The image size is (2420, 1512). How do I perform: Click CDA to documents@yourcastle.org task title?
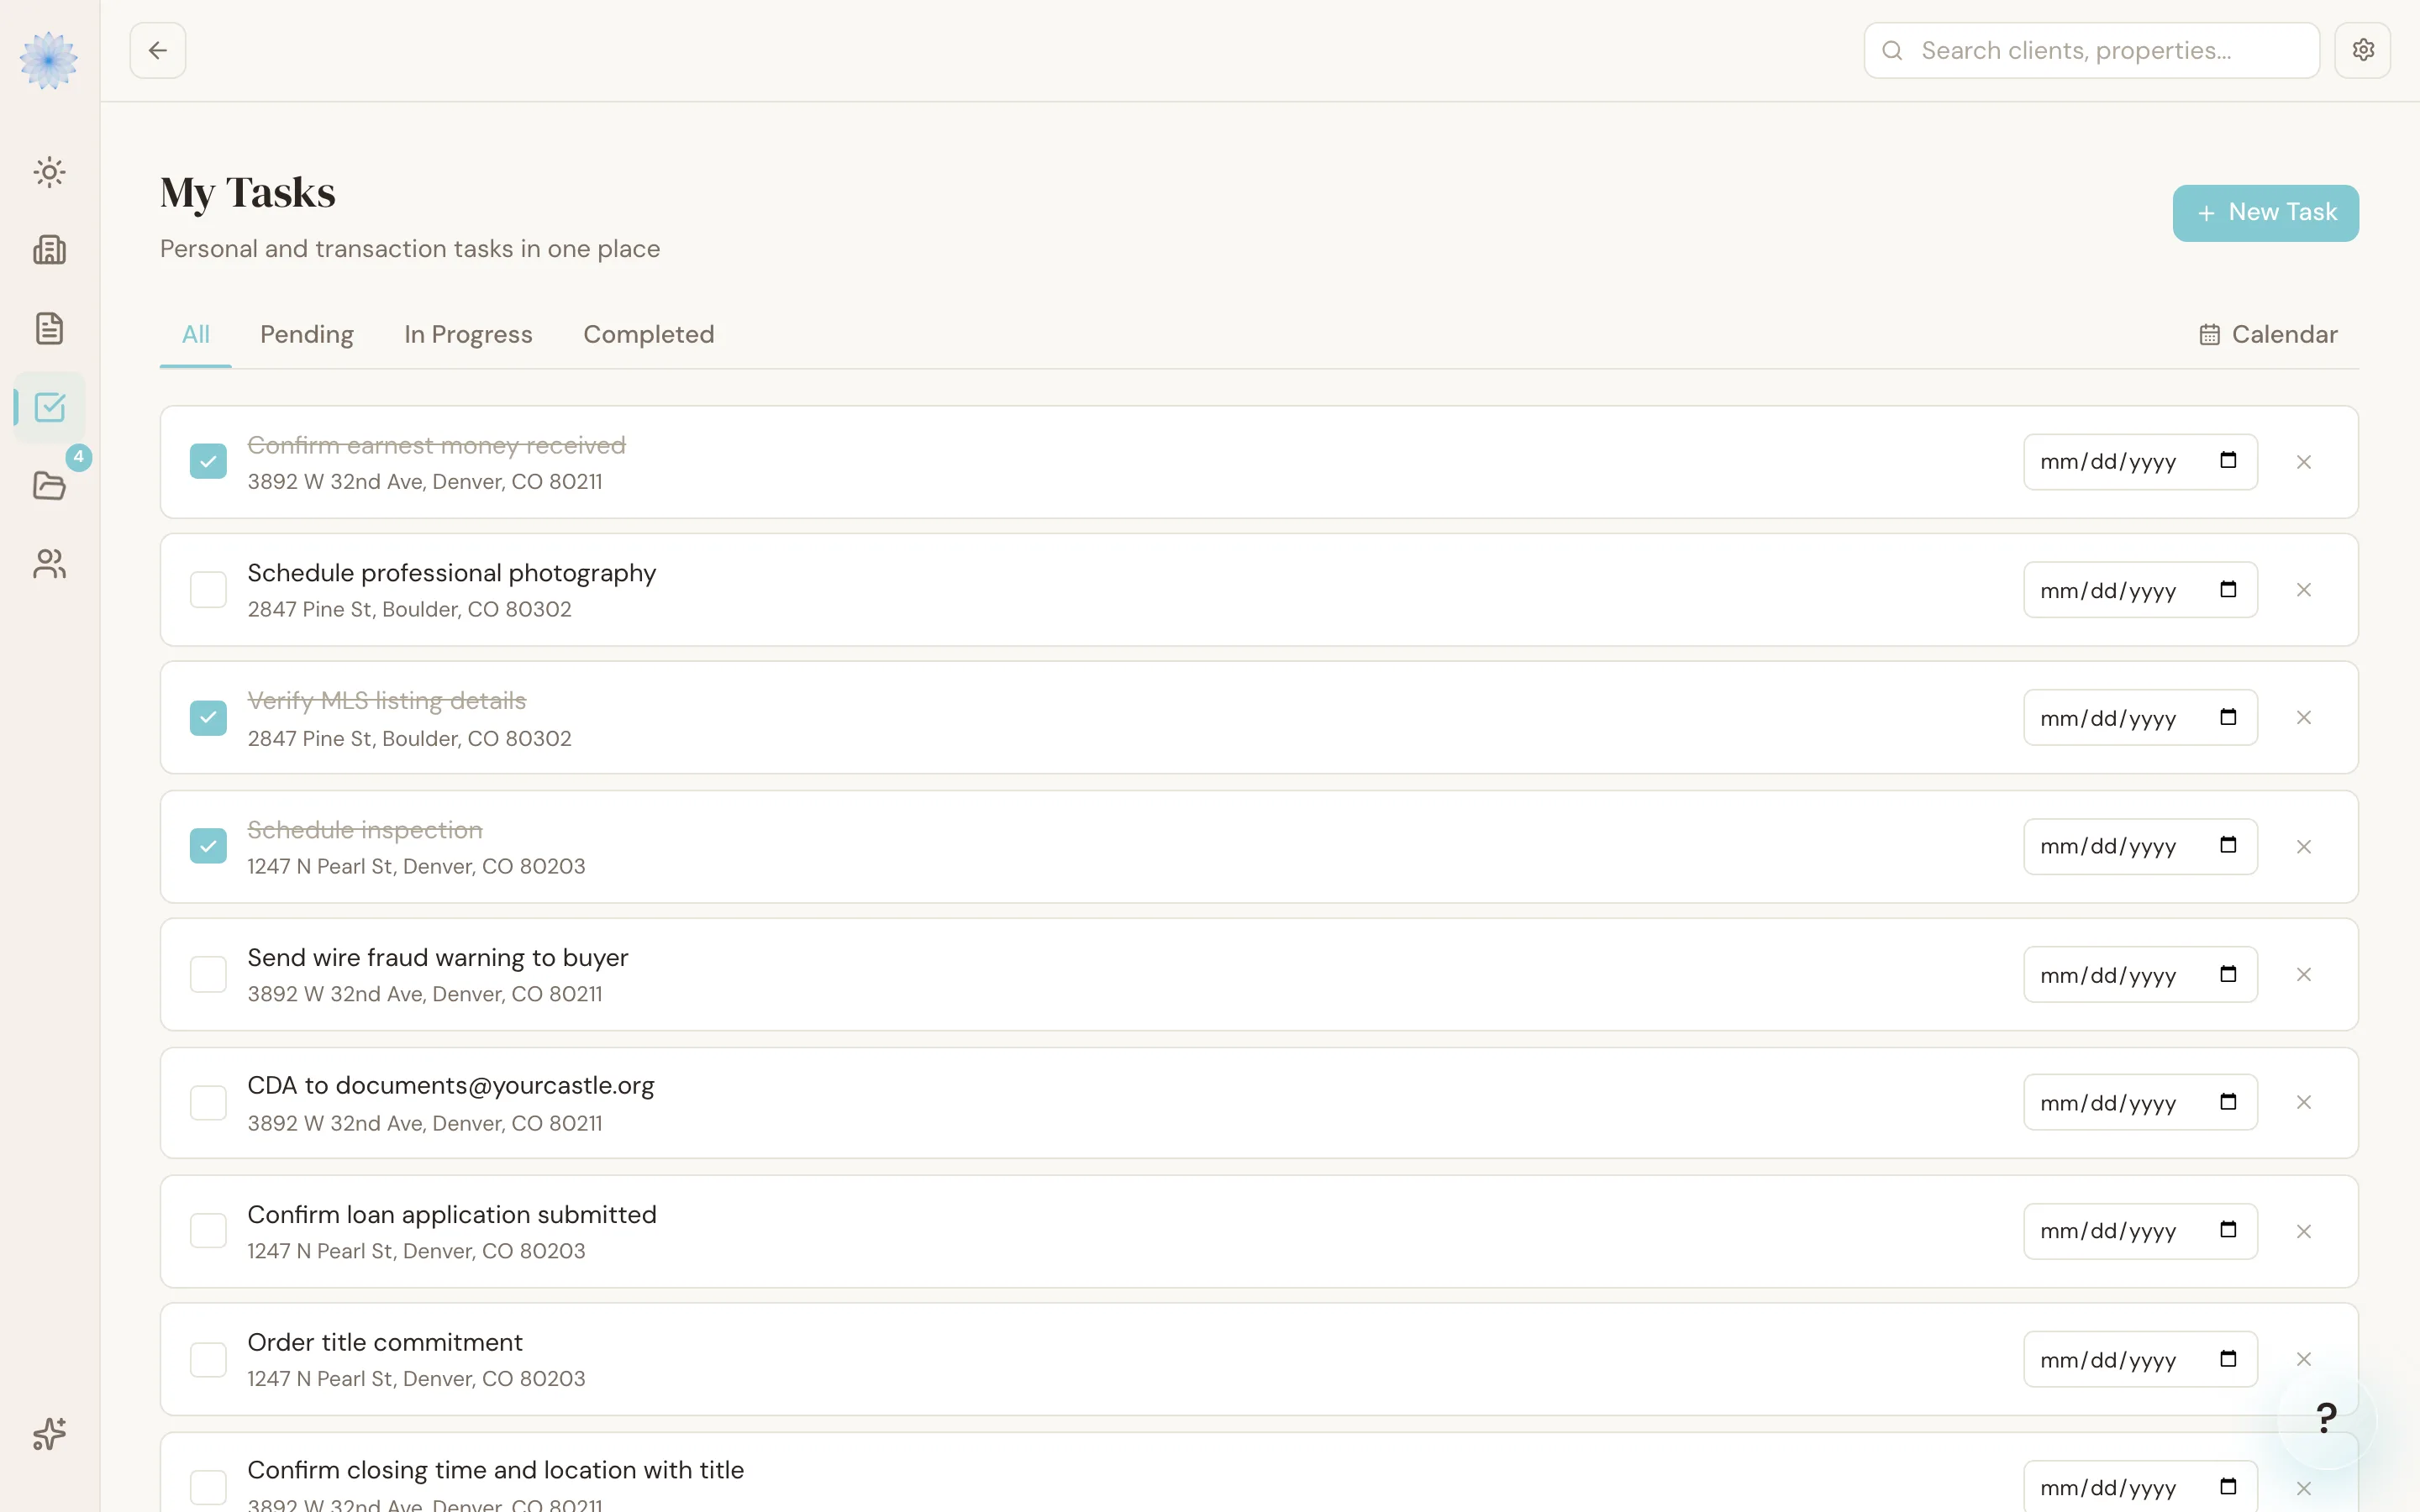tap(451, 1086)
